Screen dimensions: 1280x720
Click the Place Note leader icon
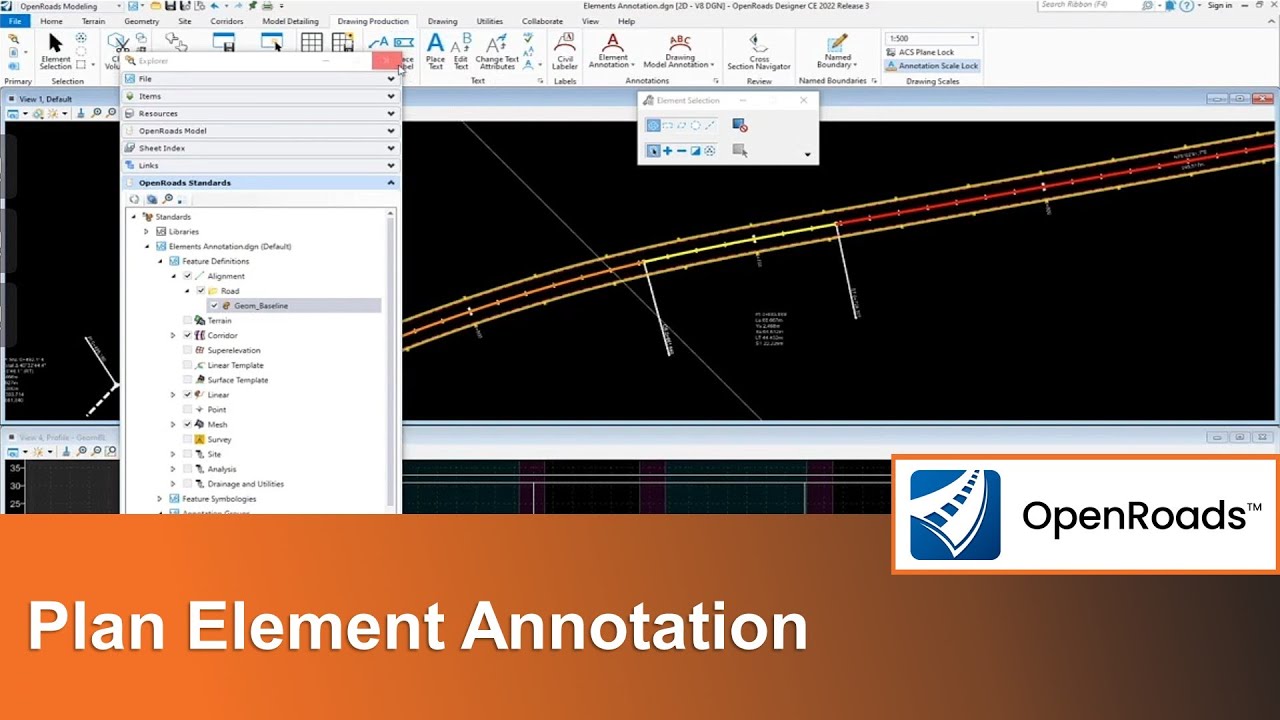click(x=378, y=42)
